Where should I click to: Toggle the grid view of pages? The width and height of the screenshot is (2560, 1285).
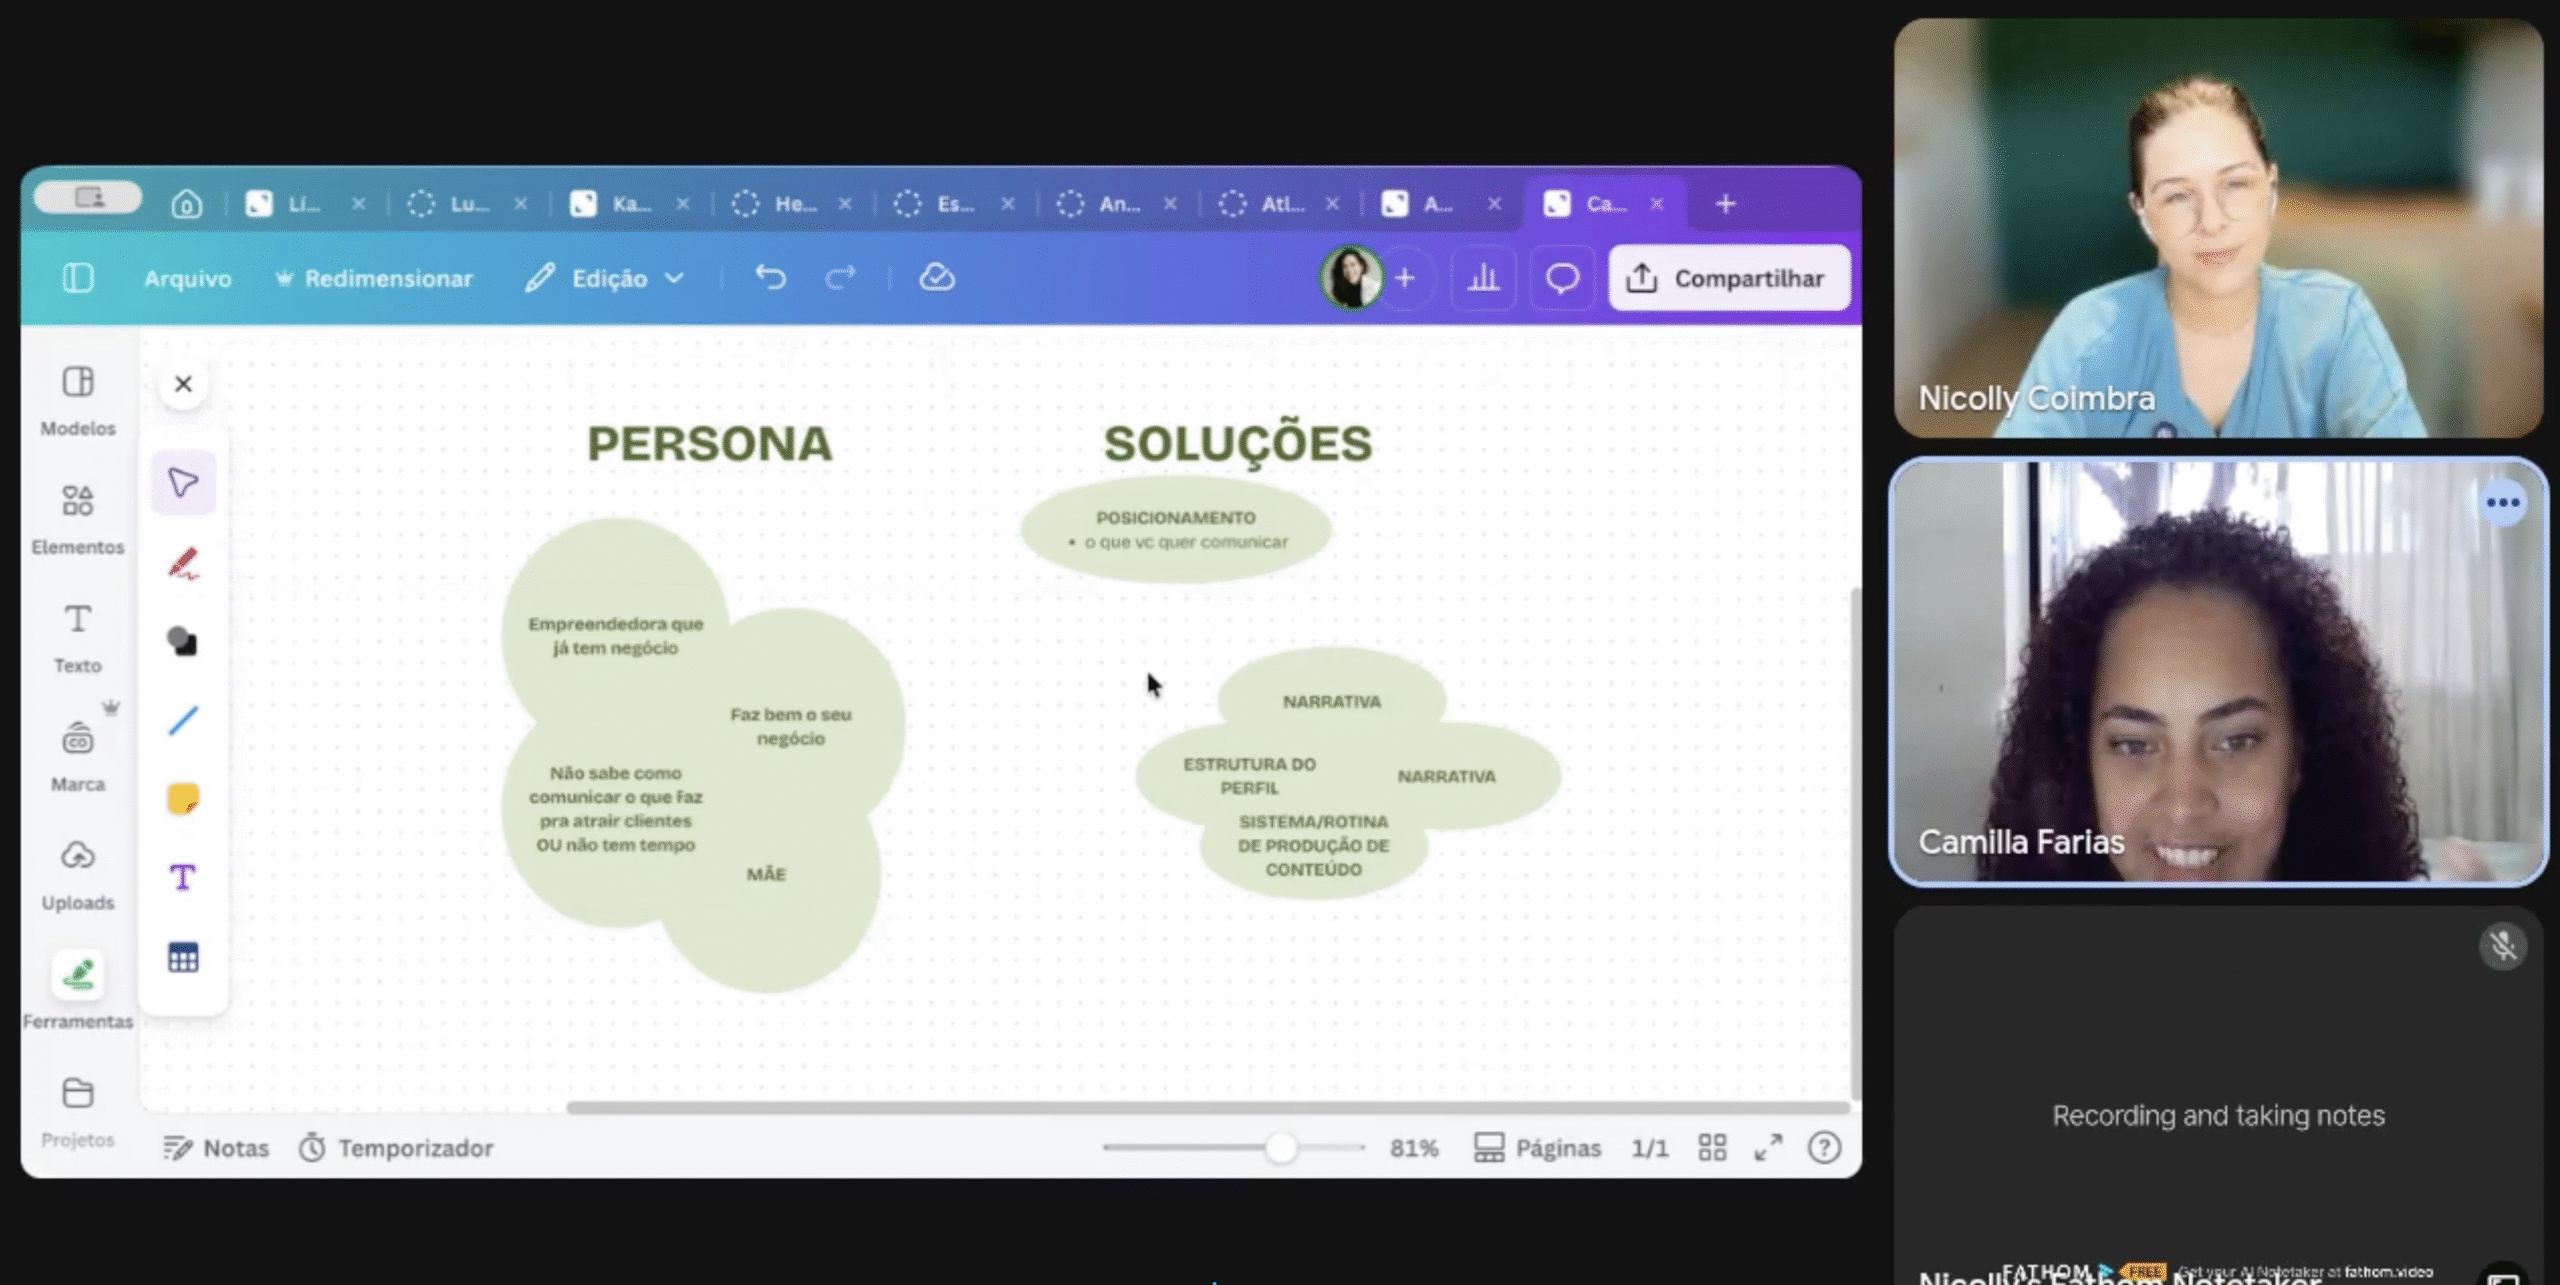click(x=1712, y=1148)
